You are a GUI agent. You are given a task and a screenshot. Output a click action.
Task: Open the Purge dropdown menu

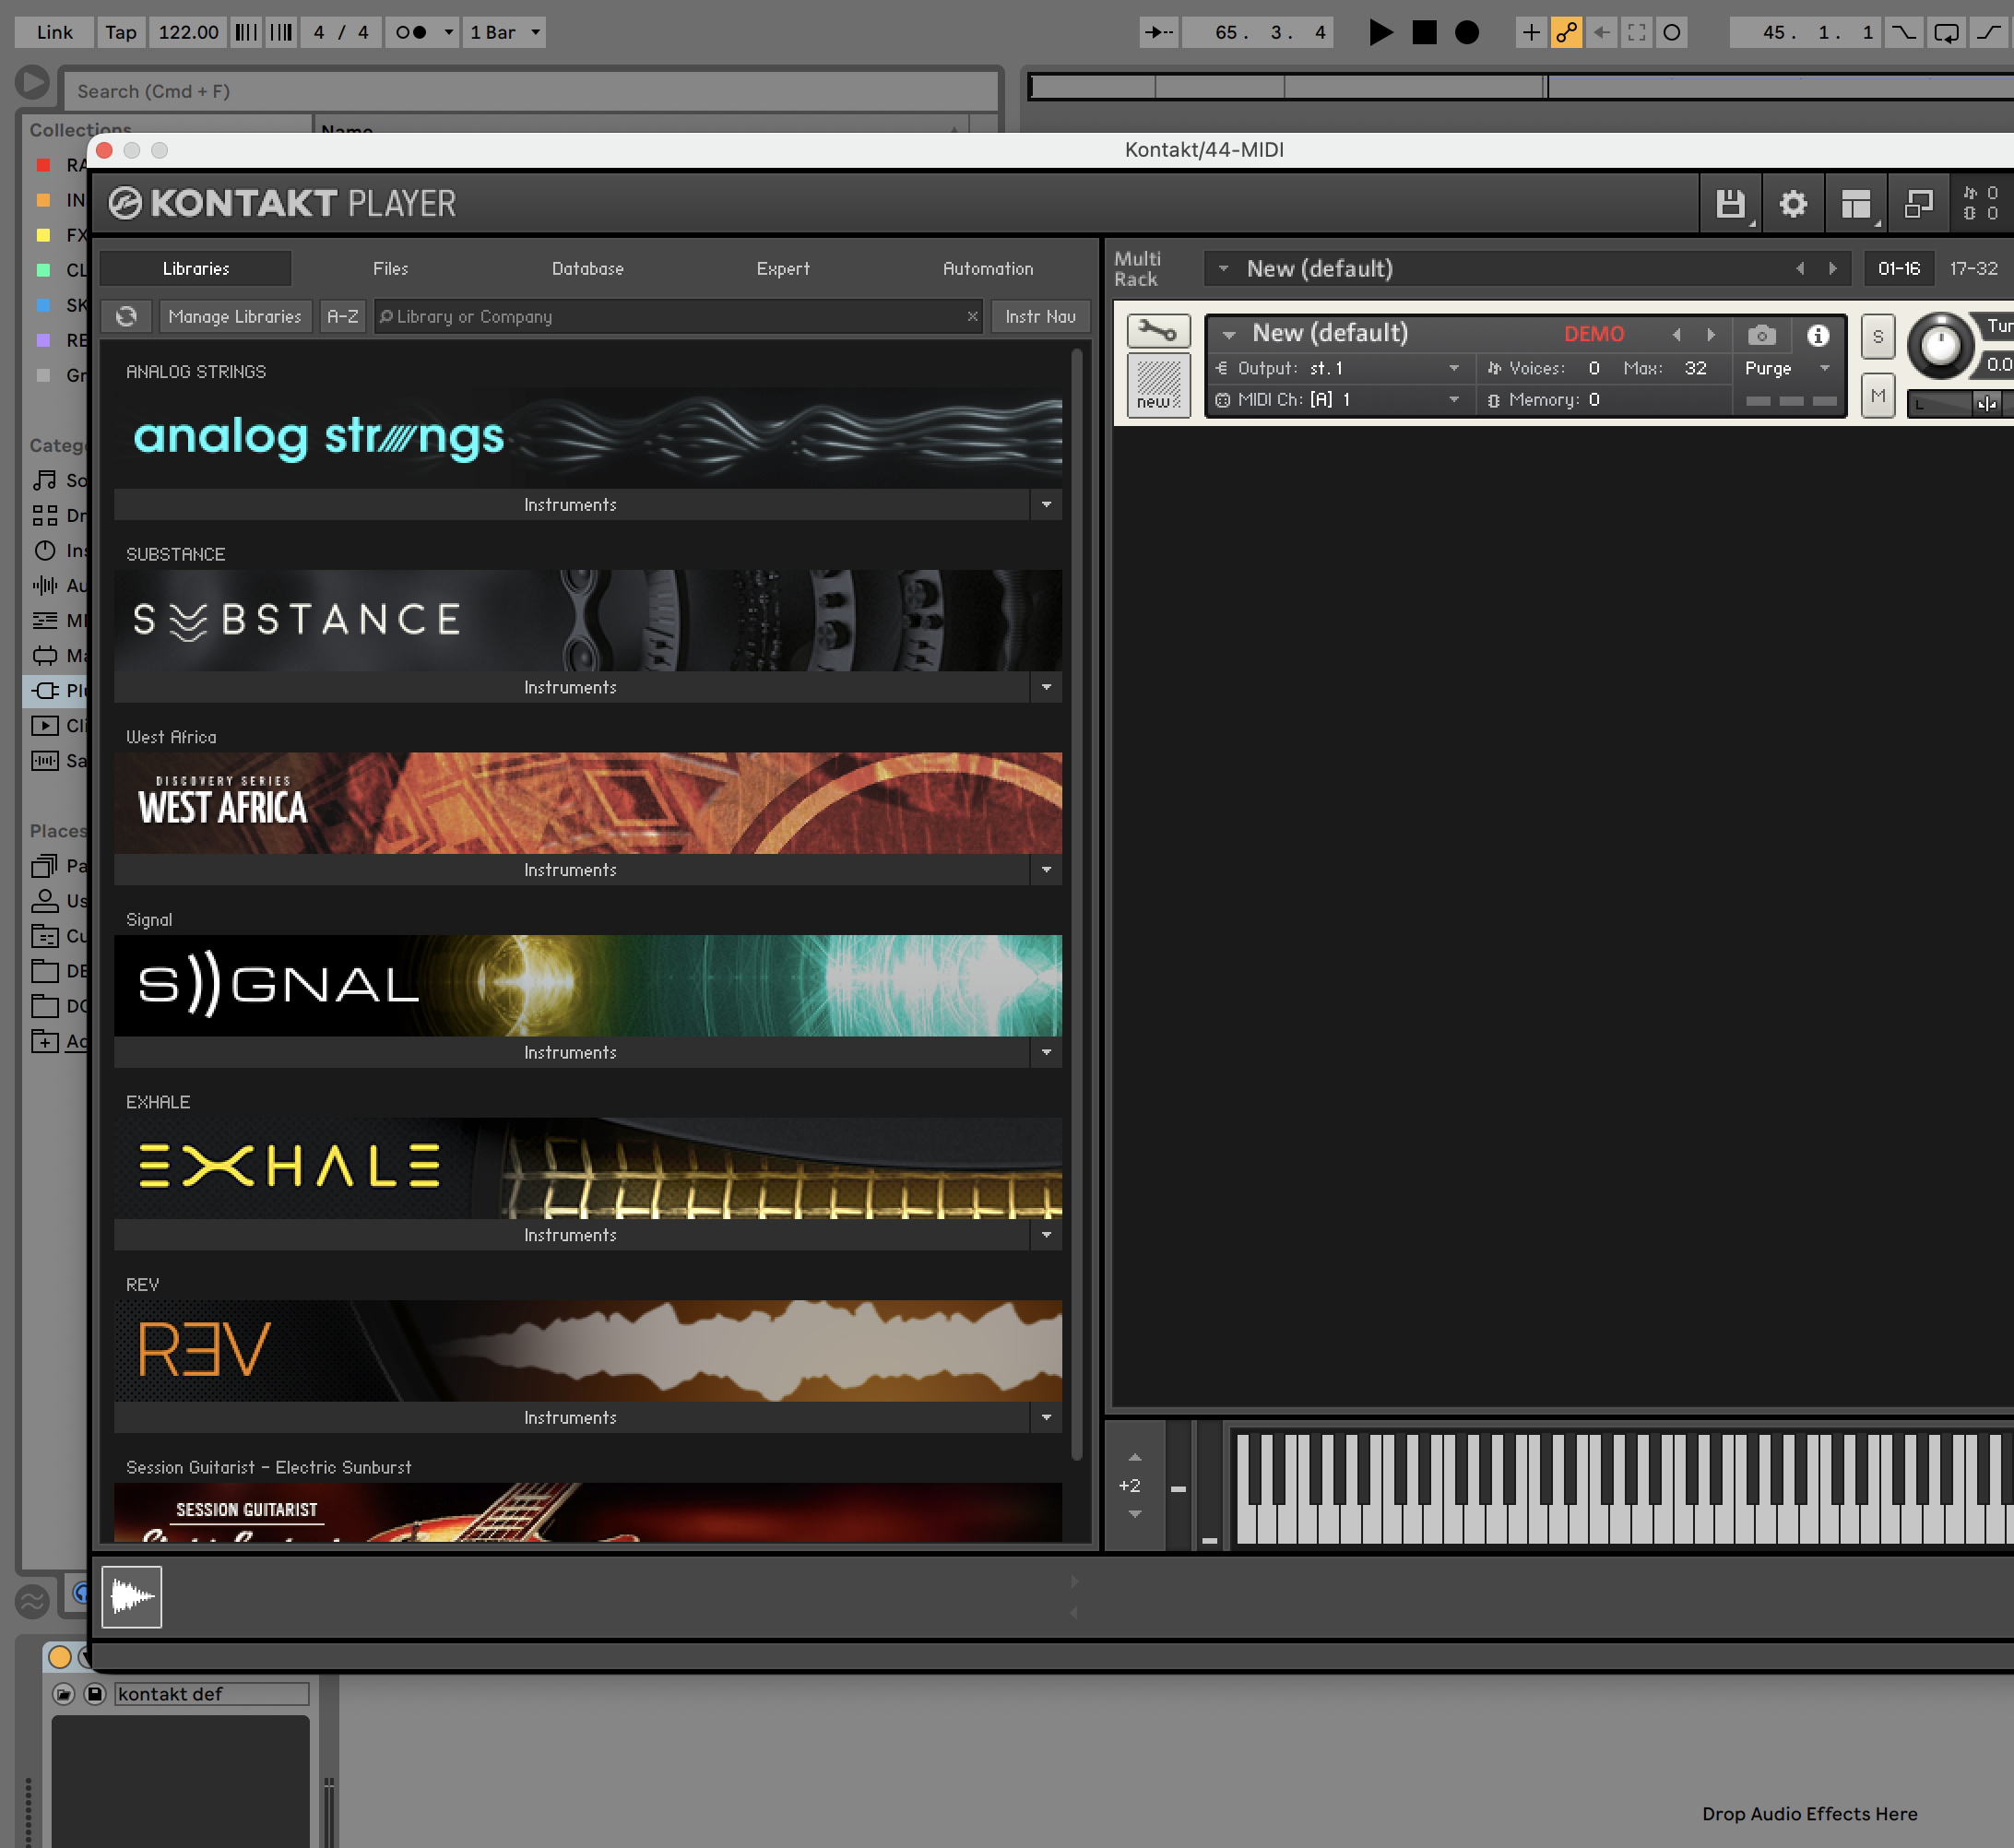1787,368
